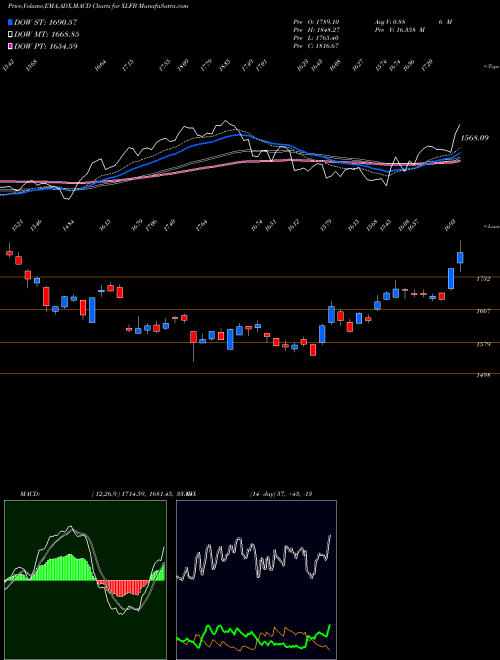Click the tall blue candle just below 1752 line
Viewport: 500px width, 660px height.
click(451, 279)
